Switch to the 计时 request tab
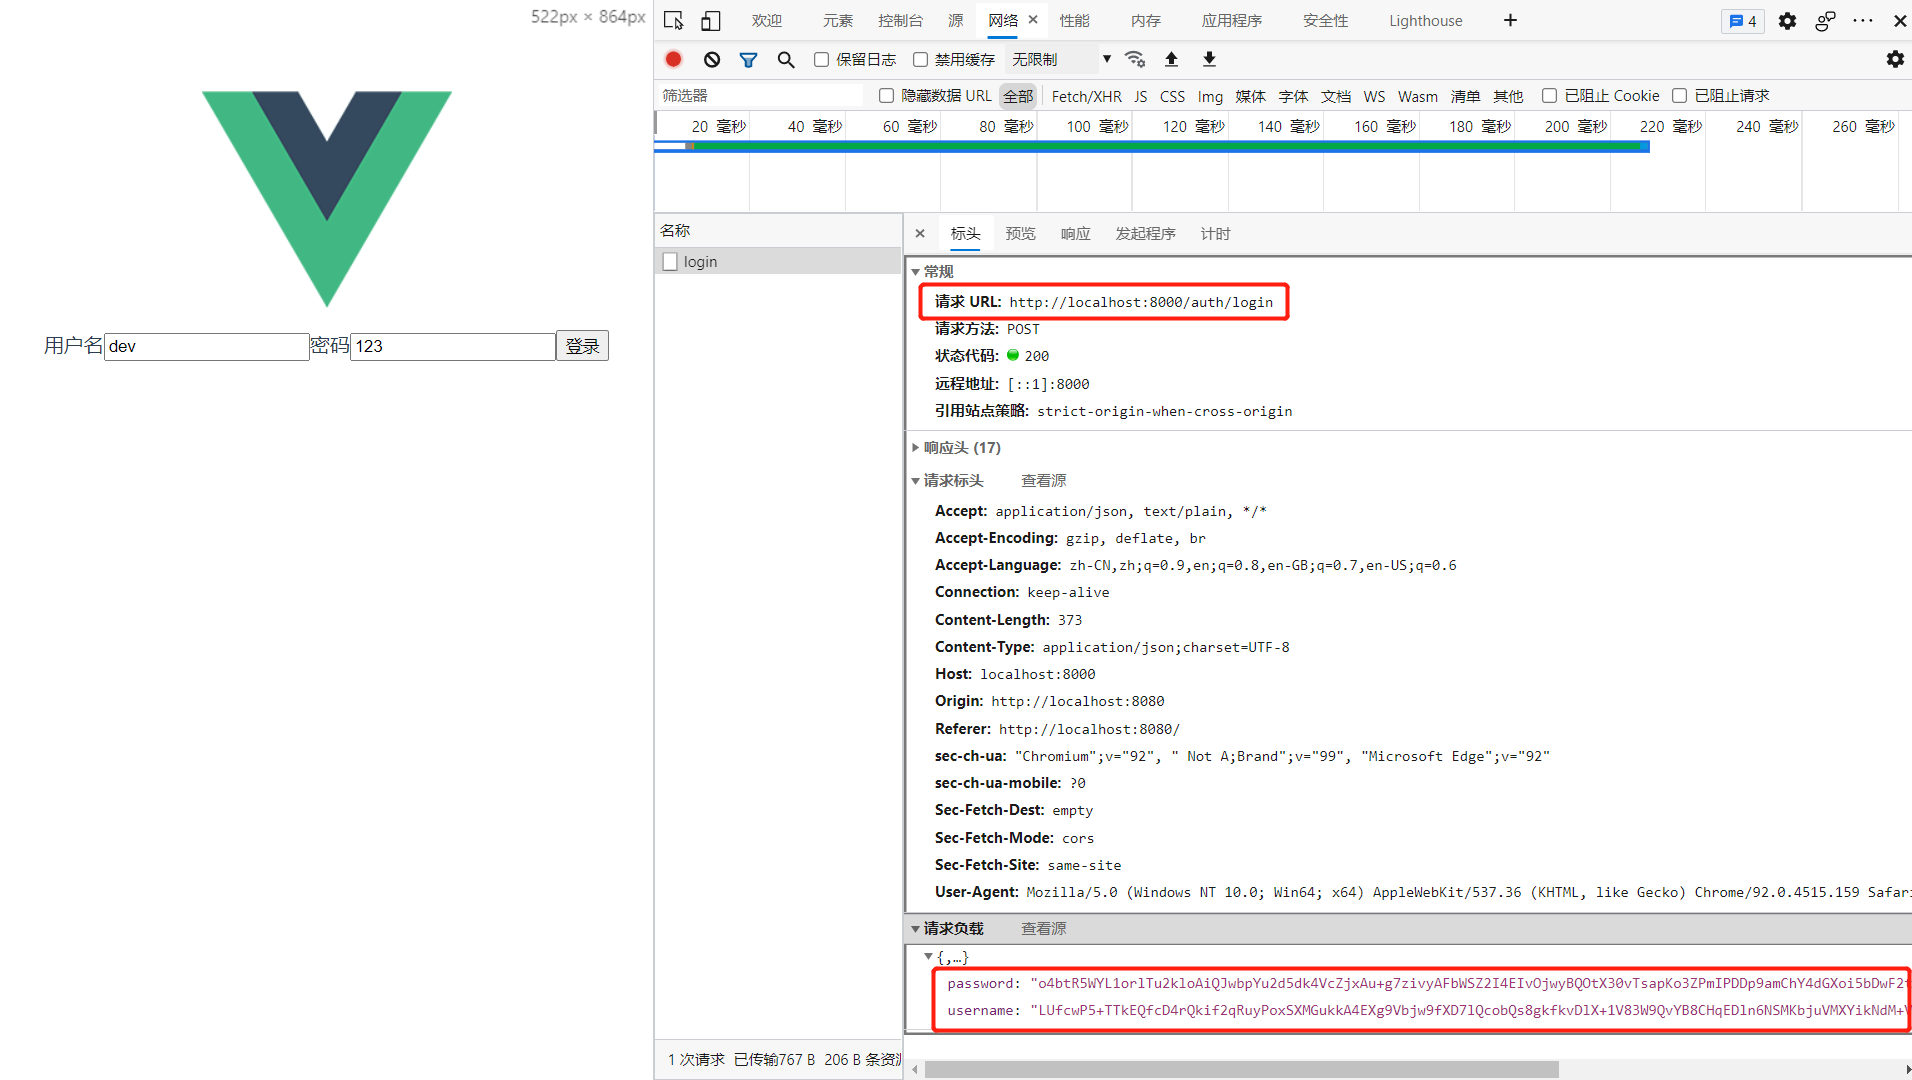Viewport: 1912px width, 1080px height. point(1215,233)
